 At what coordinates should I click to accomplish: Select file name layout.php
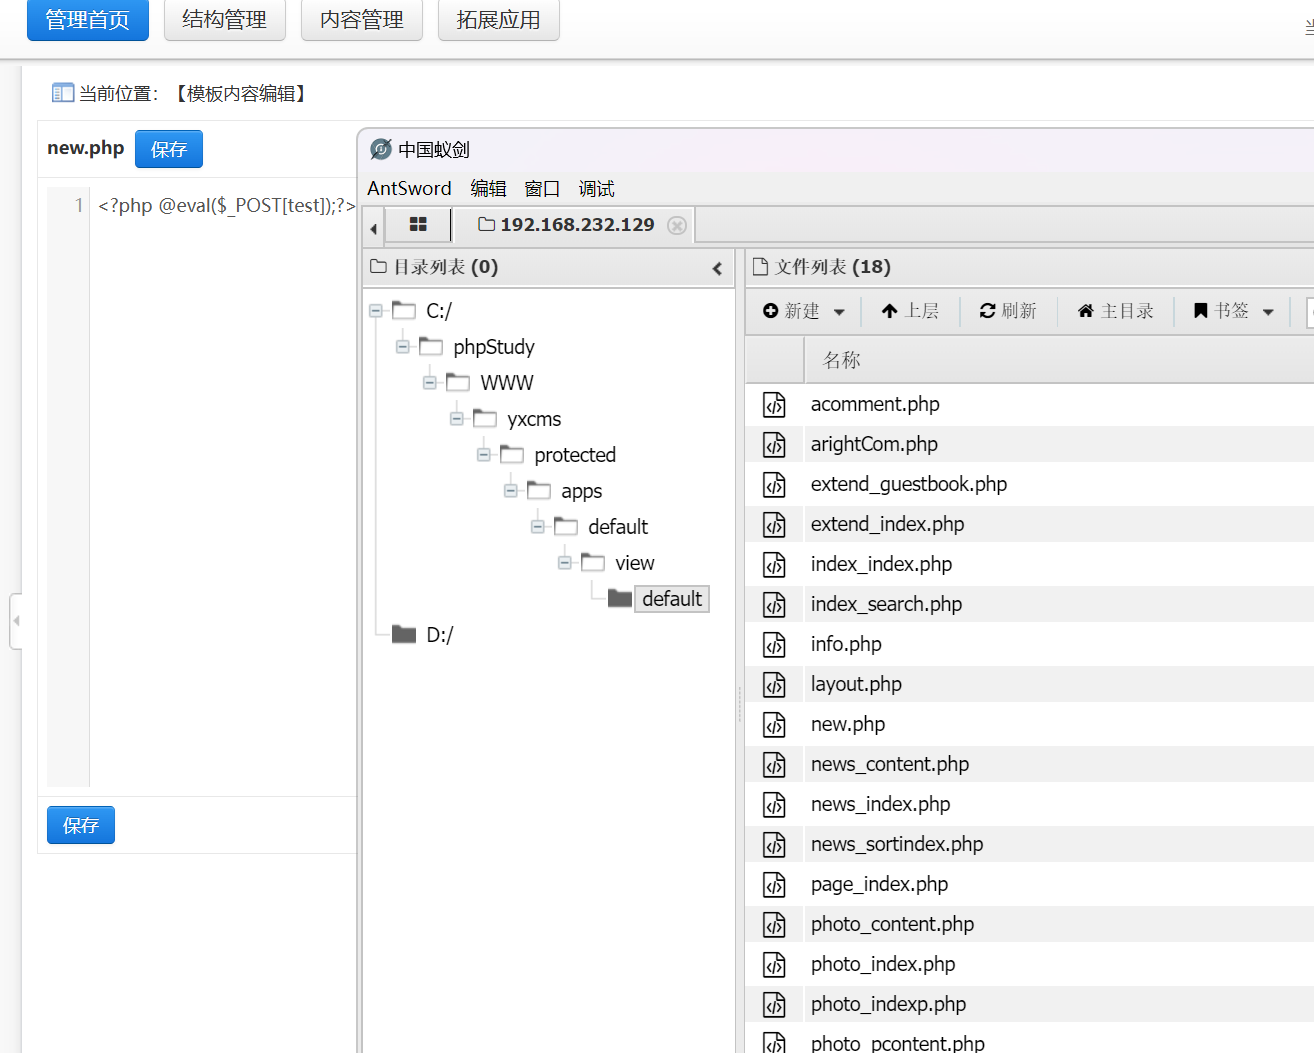856,684
